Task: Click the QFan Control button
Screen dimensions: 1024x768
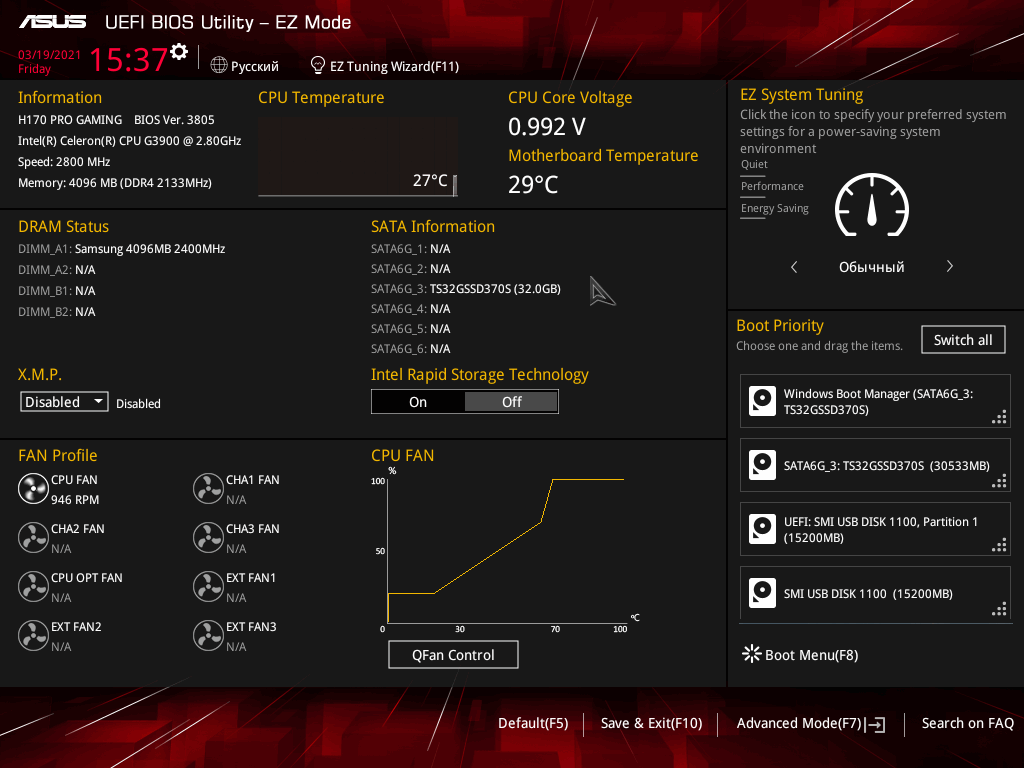Action: click(453, 654)
